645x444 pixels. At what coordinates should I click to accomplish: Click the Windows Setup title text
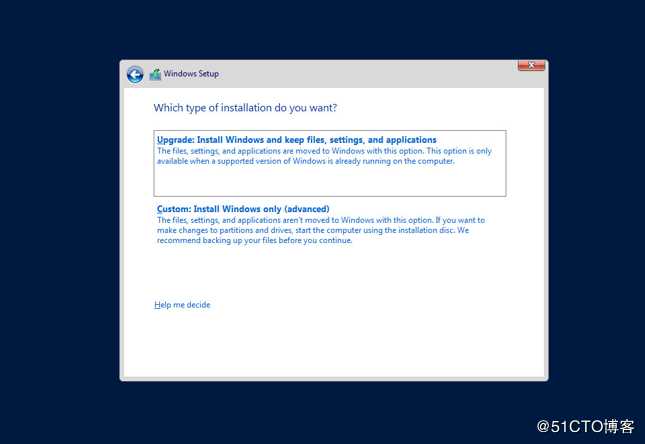[191, 74]
